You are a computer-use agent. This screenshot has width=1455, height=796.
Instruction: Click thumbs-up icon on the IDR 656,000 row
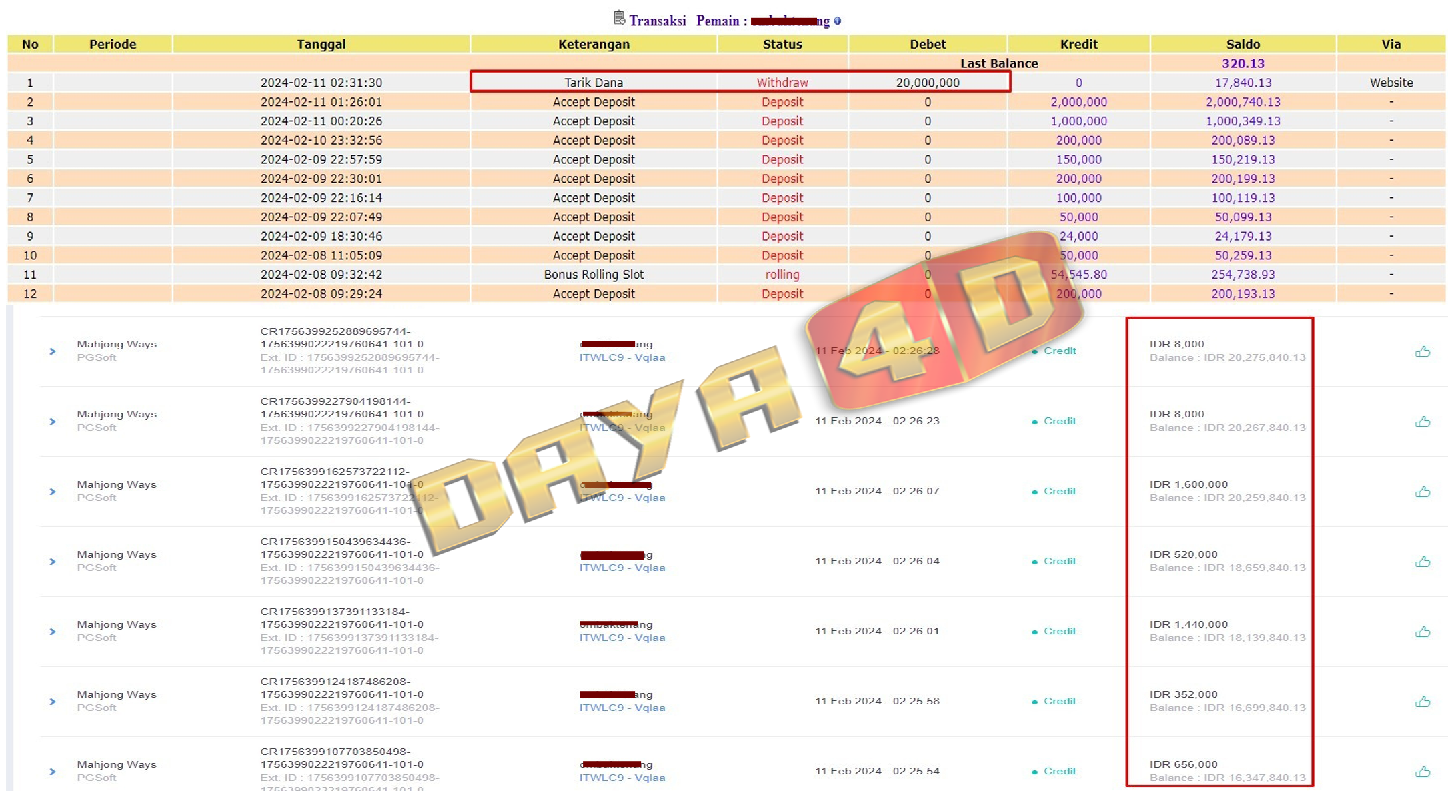[1422, 771]
